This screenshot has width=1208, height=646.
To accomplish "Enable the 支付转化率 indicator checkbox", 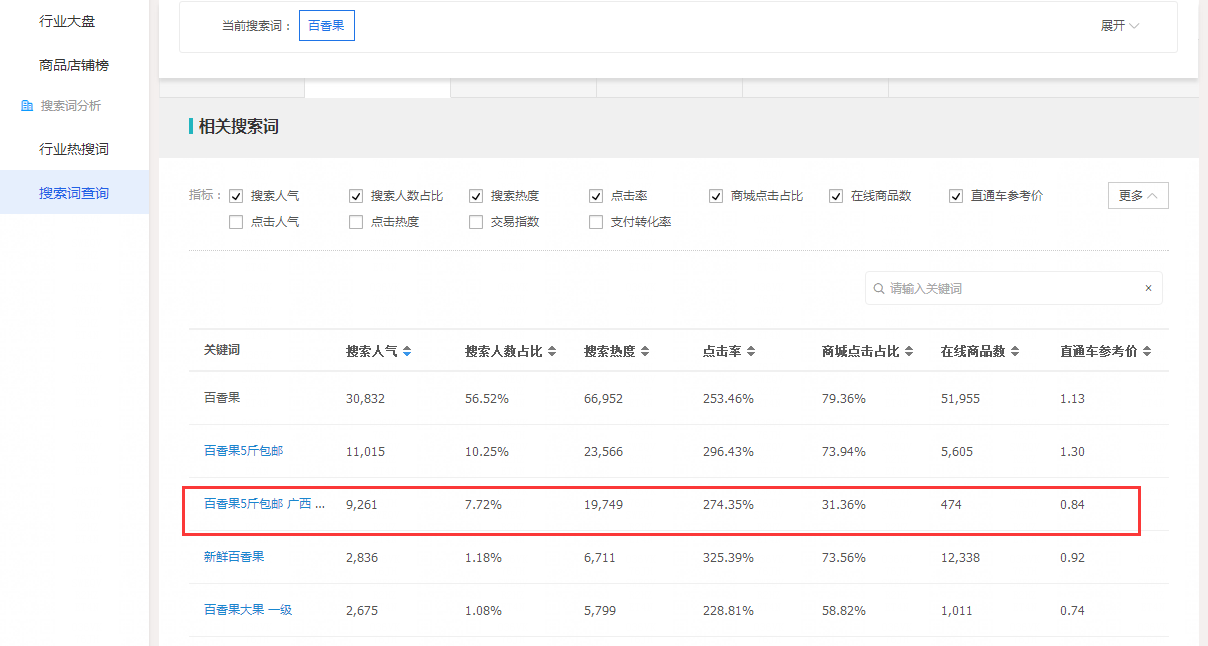I will (596, 222).
